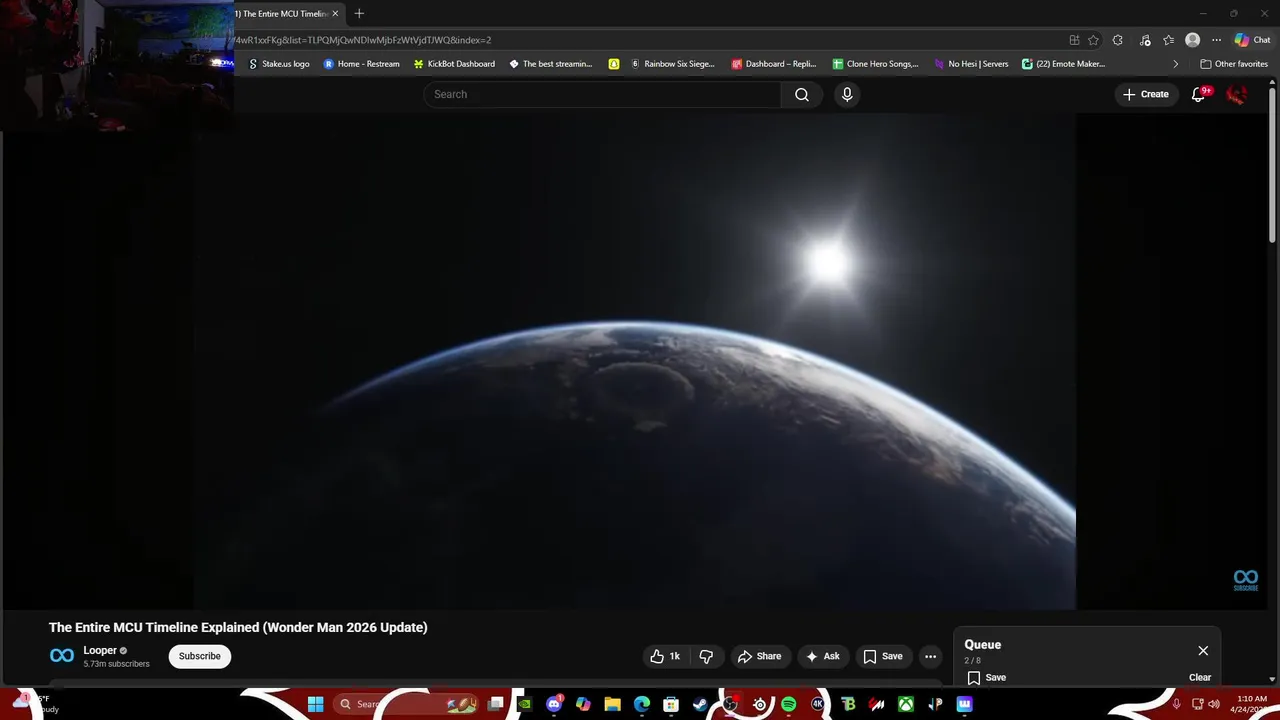The image size is (1280, 720).
Task: Click the YouTube search magnifier button
Action: point(802,94)
